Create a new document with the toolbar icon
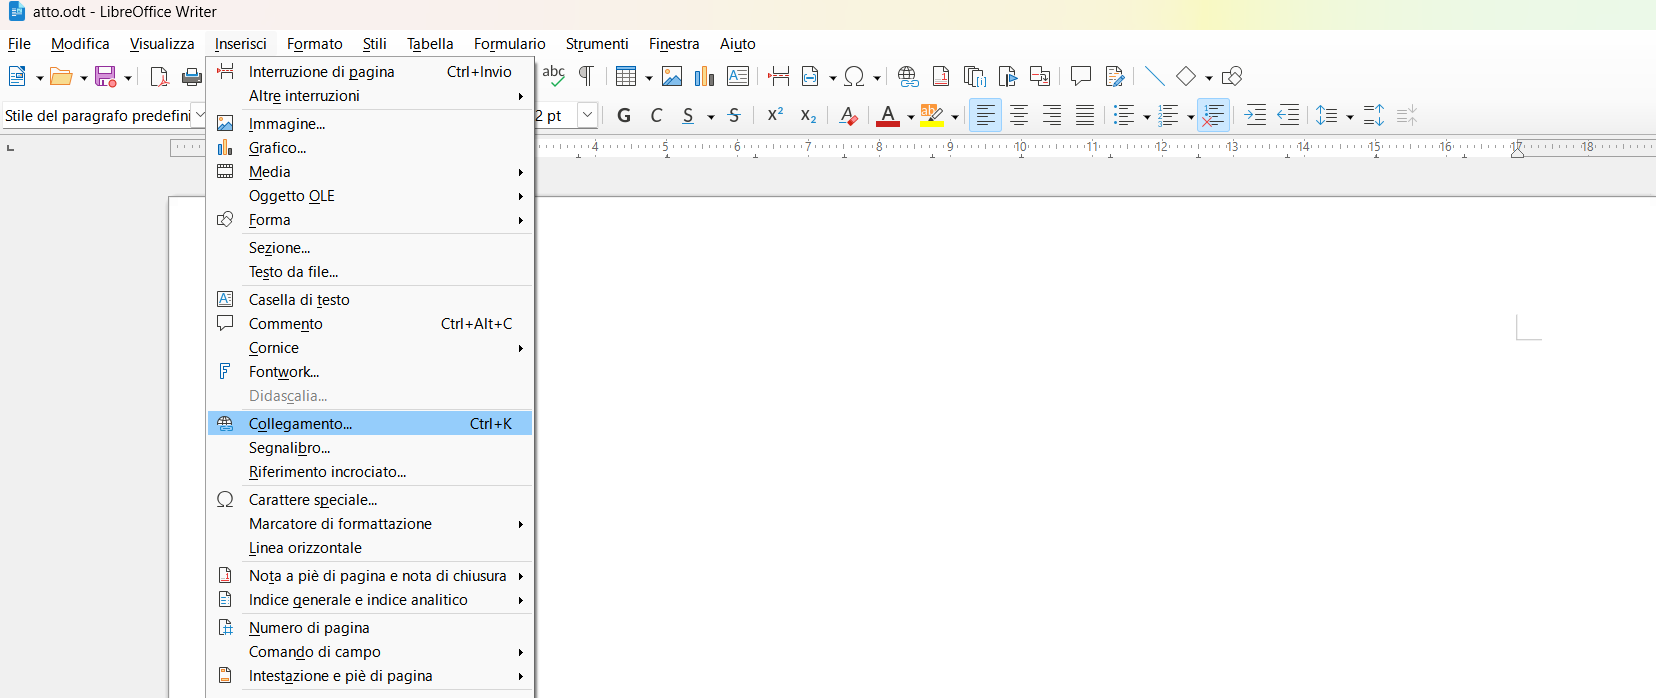Viewport: 1656px width, 698px height. 17,76
